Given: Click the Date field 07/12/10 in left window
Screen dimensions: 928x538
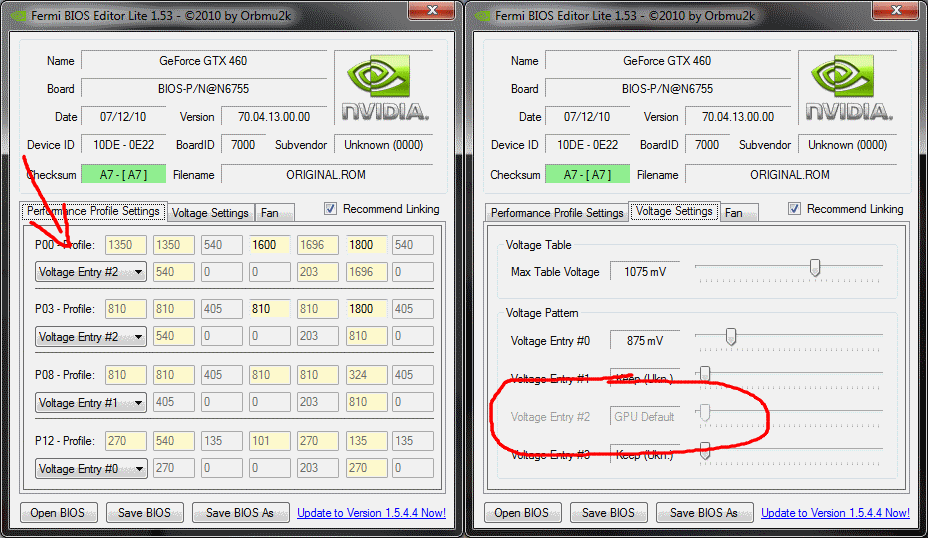Looking at the screenshot, I should coord(123,117).
